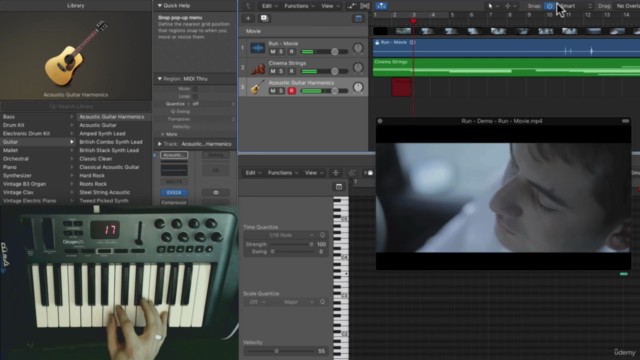Adjust the Run - Movie pan knob
Screen dimensions: 640x360
[358, 48]
